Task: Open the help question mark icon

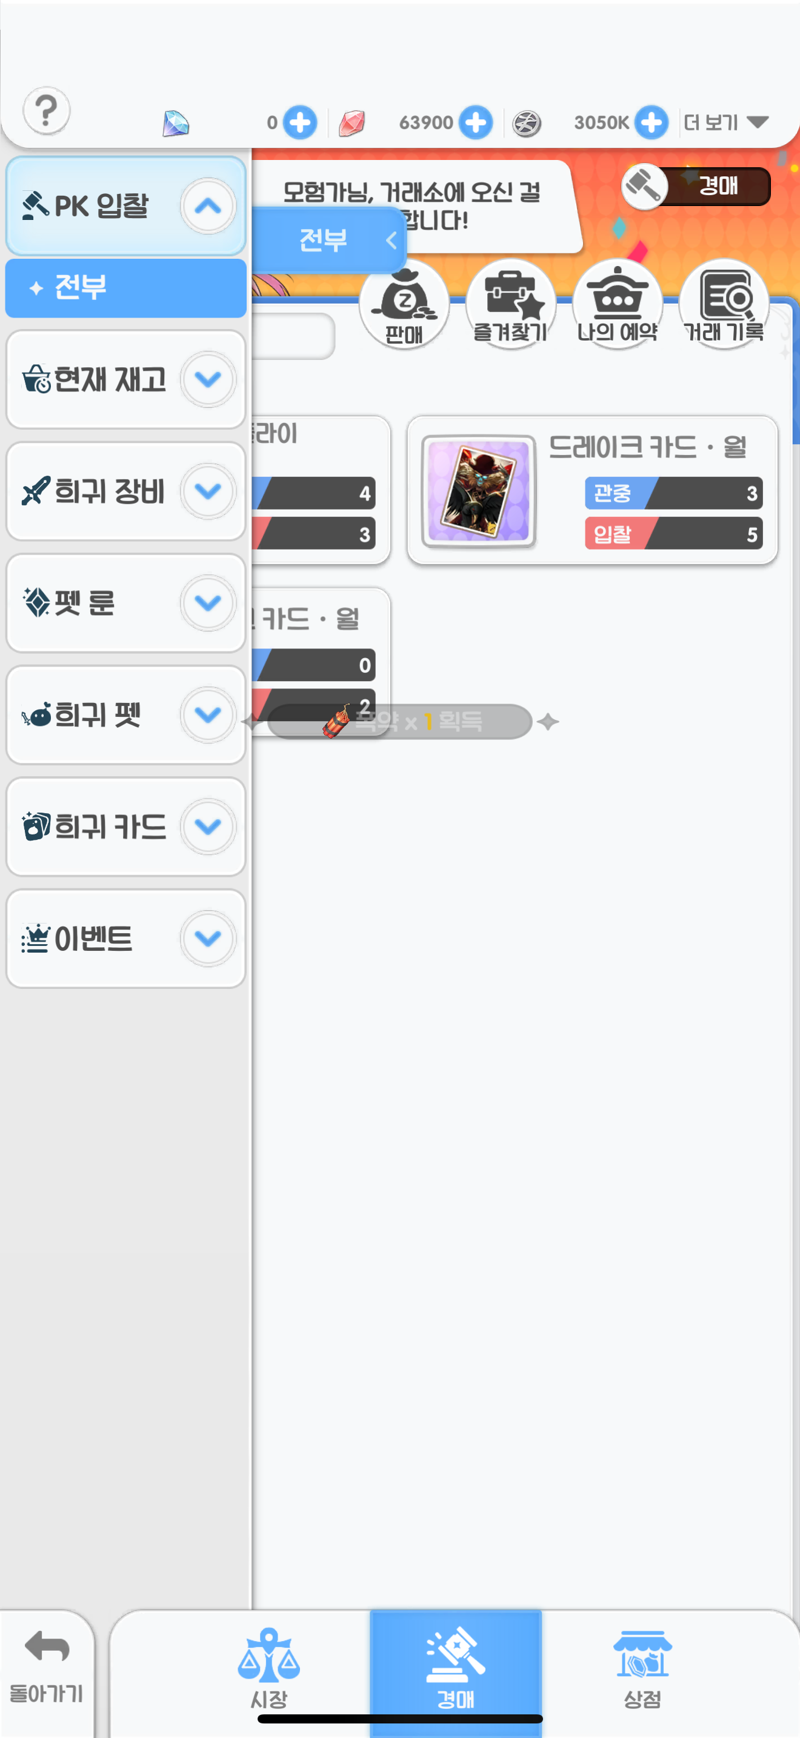Action: coord(46,111)
